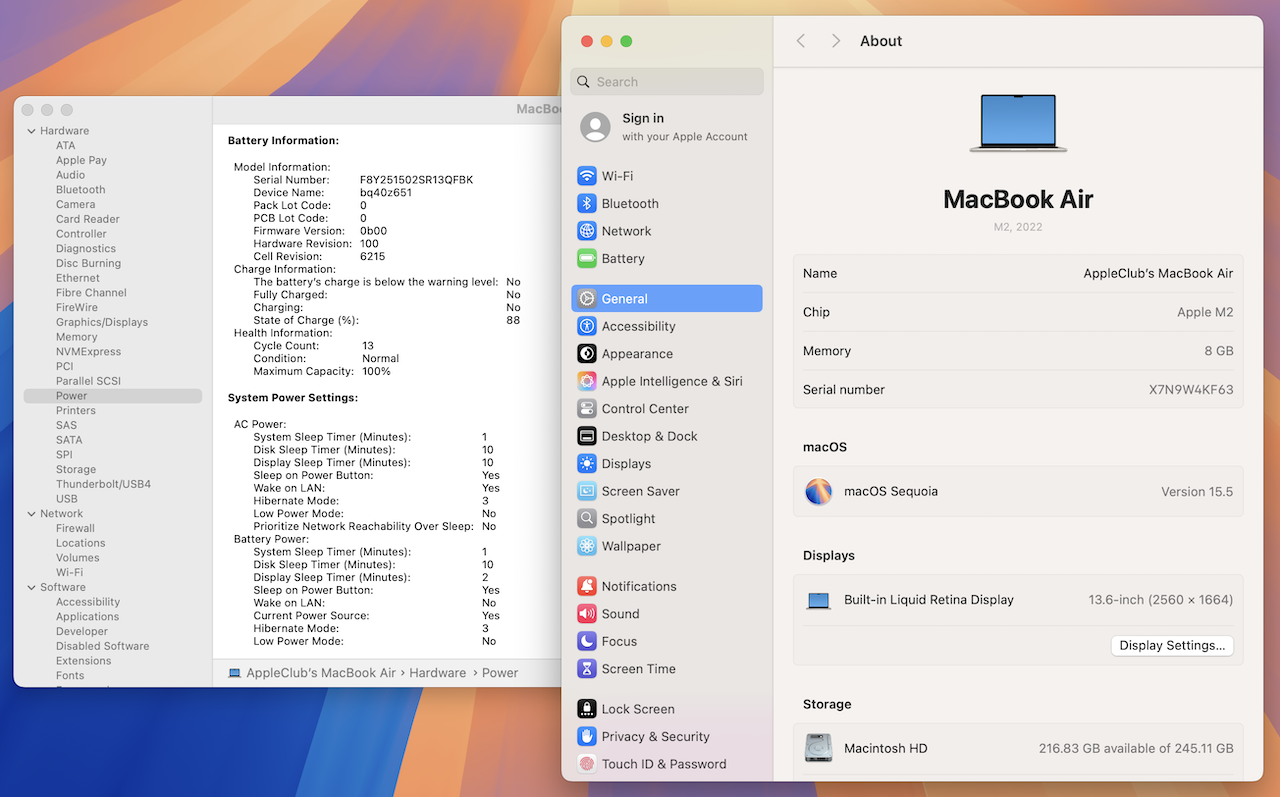The width and height of the screenshot is (1280, 797).
Task: Click the Version 15.5 text
Action: (1197, 491)
